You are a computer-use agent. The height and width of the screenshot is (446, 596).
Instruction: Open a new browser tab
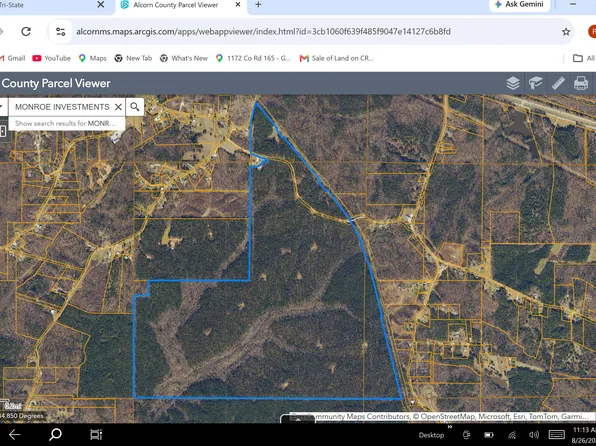(258, 5)
